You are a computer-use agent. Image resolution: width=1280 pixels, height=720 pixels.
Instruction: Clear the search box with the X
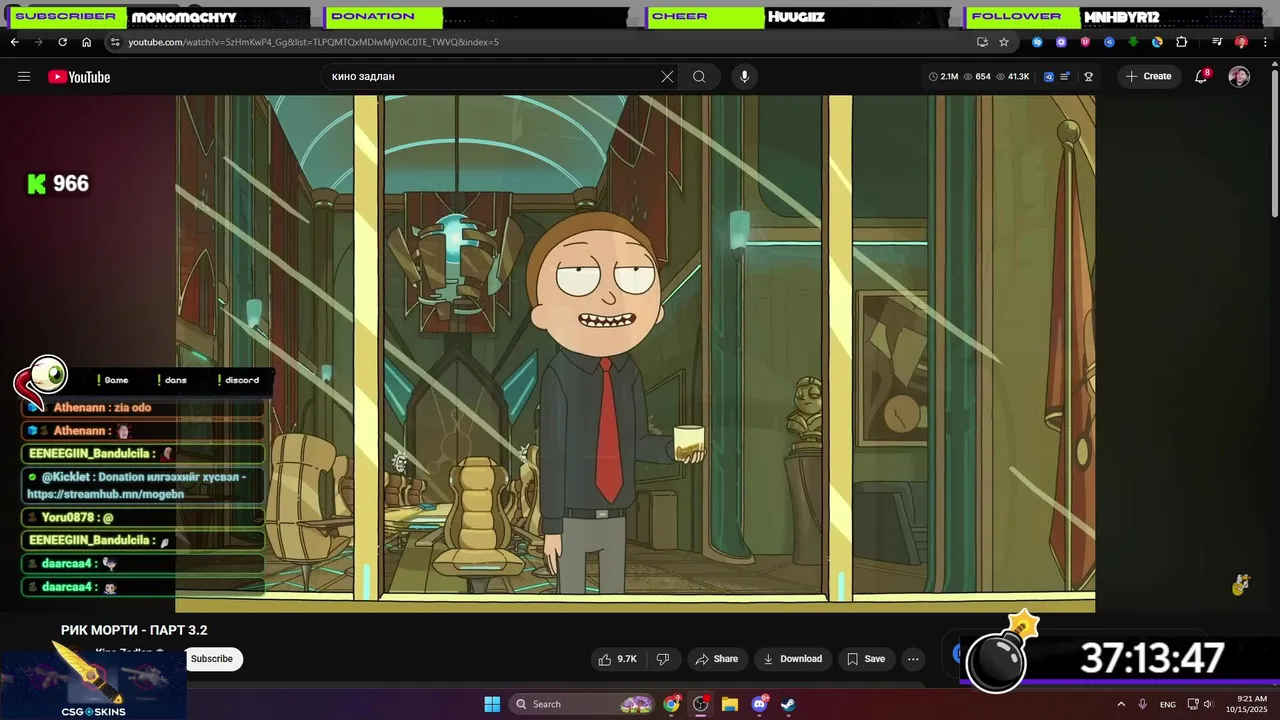tap(667, 76)
